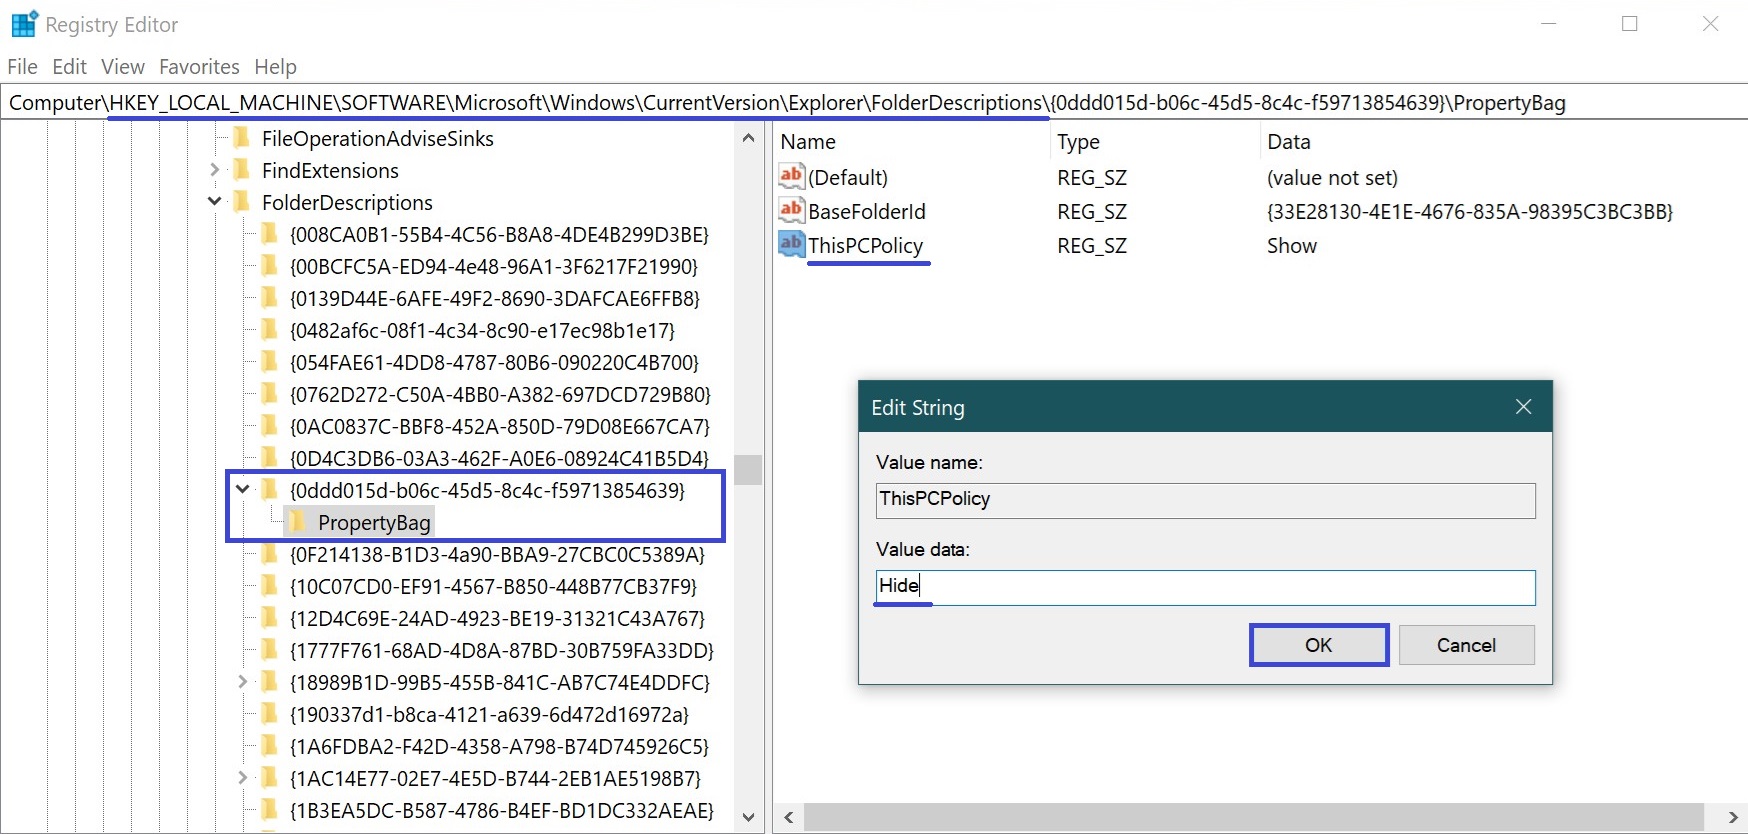Collapse the FolderDescriptions key
Screen dimensions: 1748x834
pos(214,202)
